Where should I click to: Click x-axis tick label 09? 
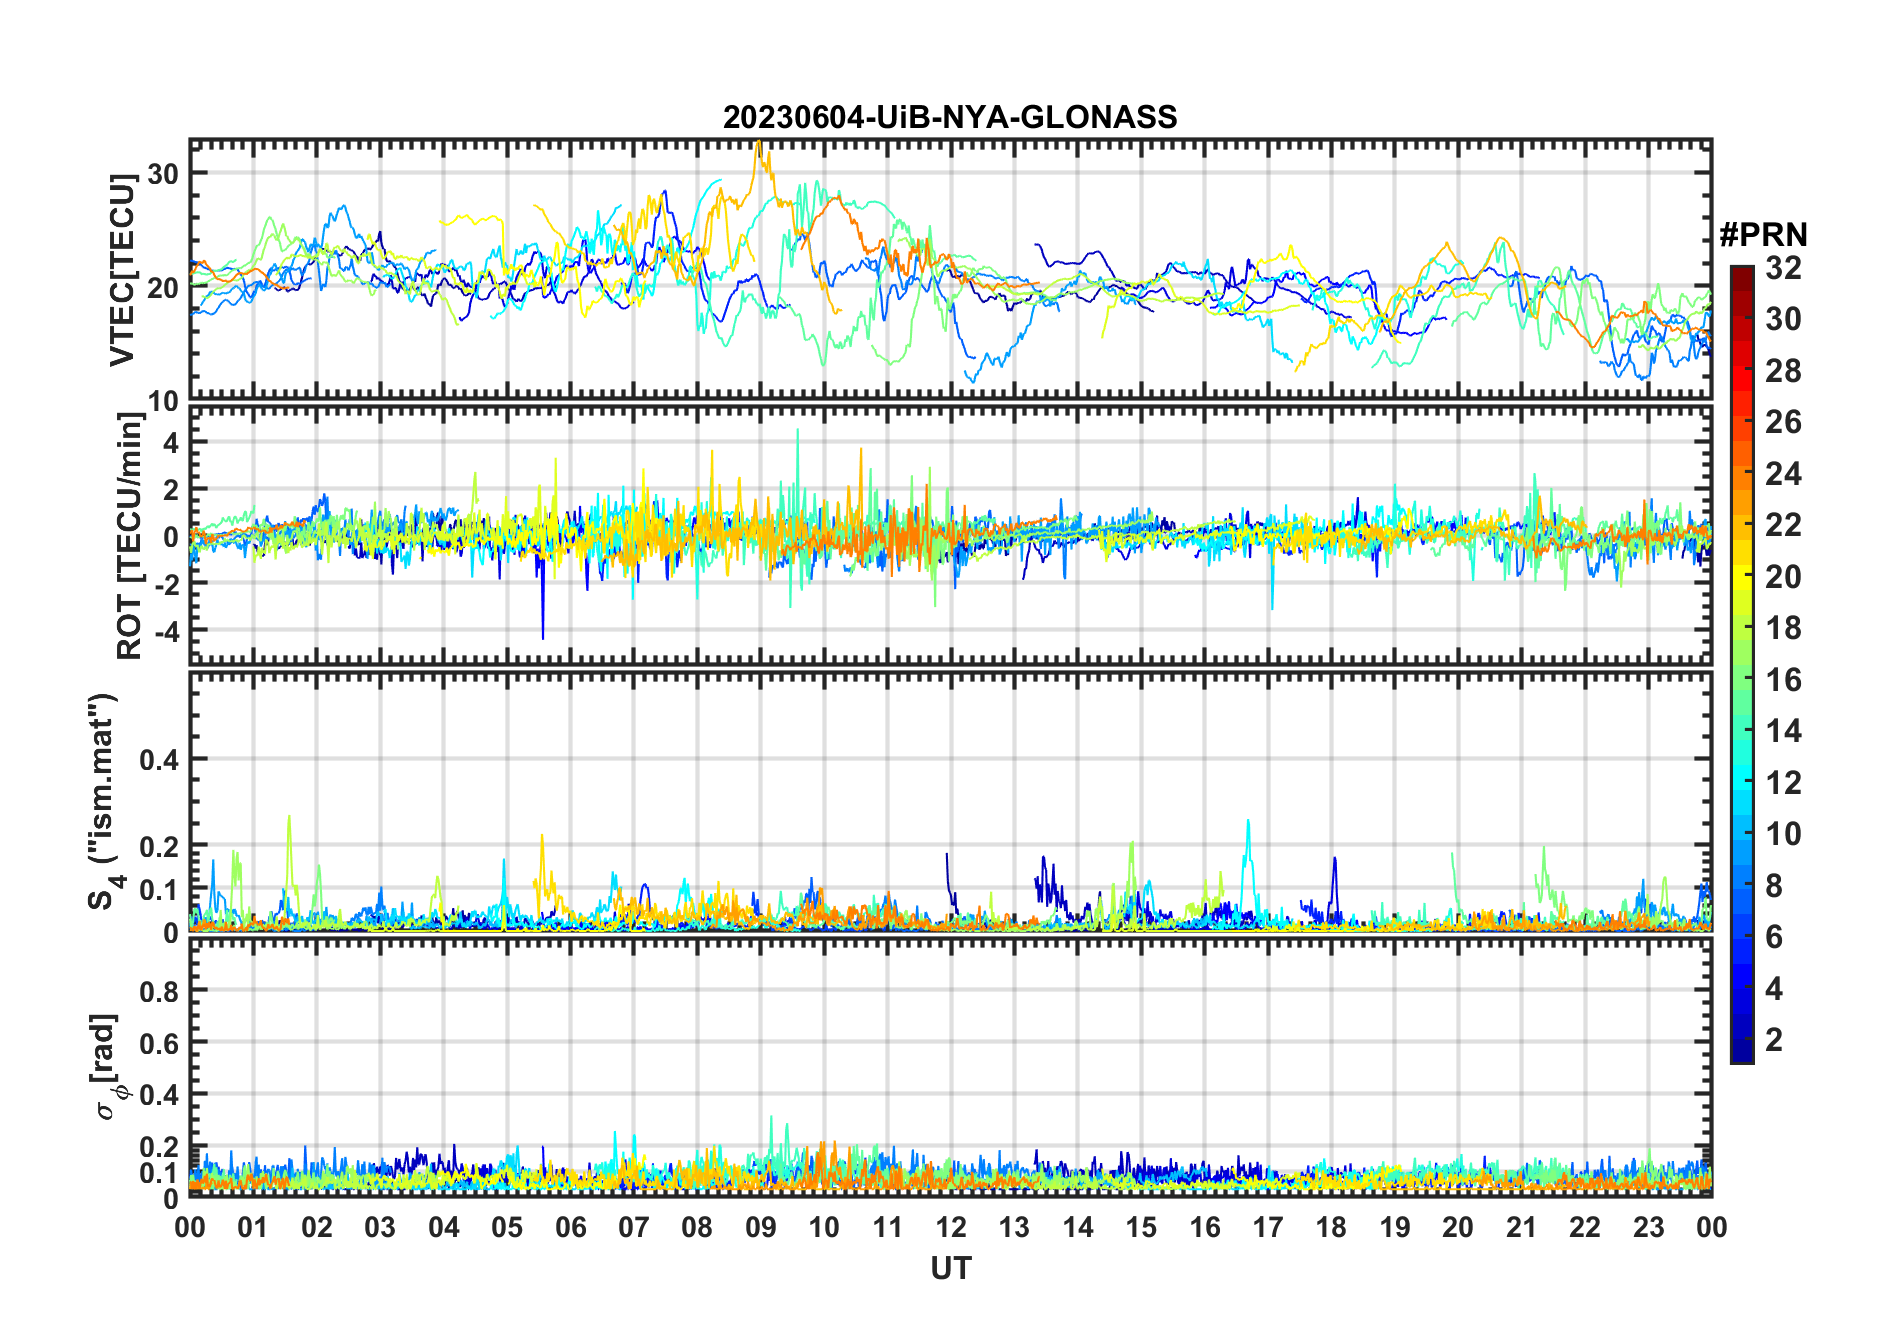[761, 1227]
